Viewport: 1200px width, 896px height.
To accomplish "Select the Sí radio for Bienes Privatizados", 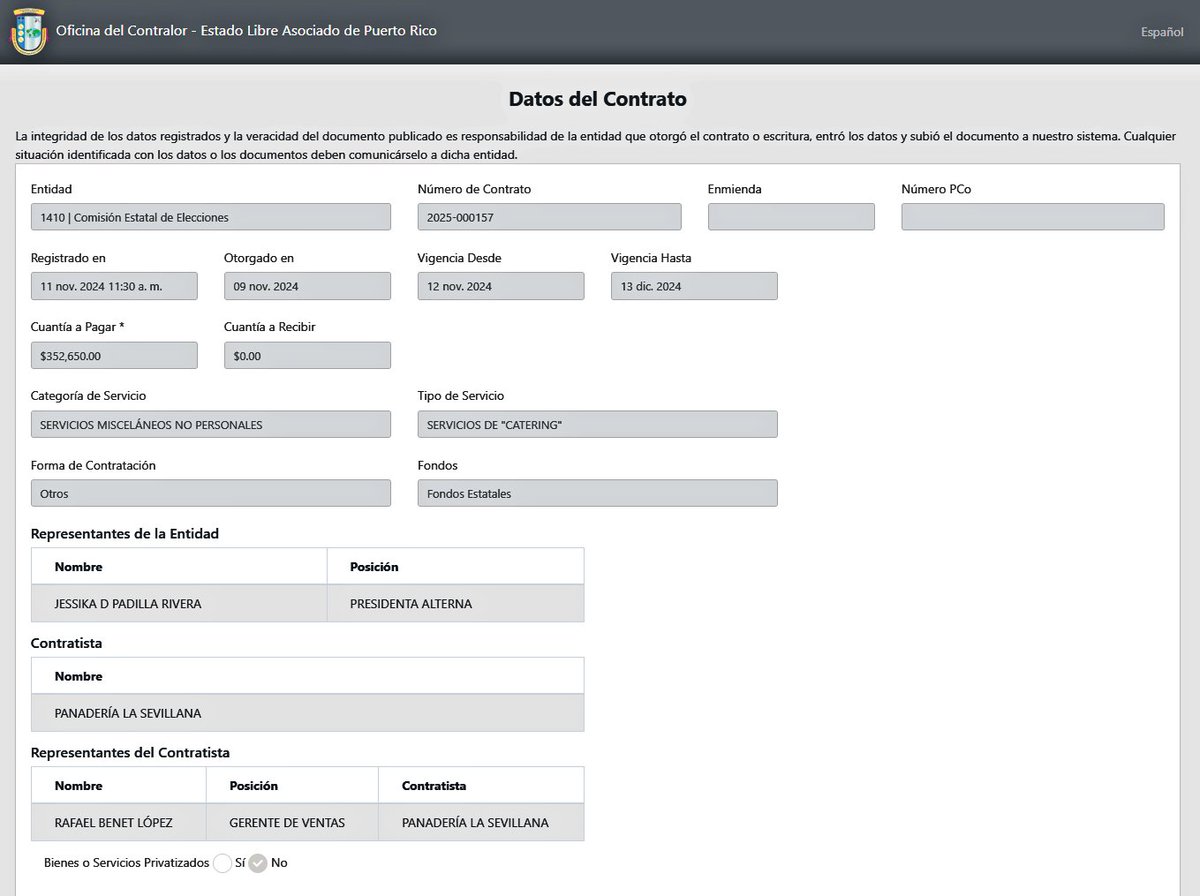I will (x=222, y=863).
